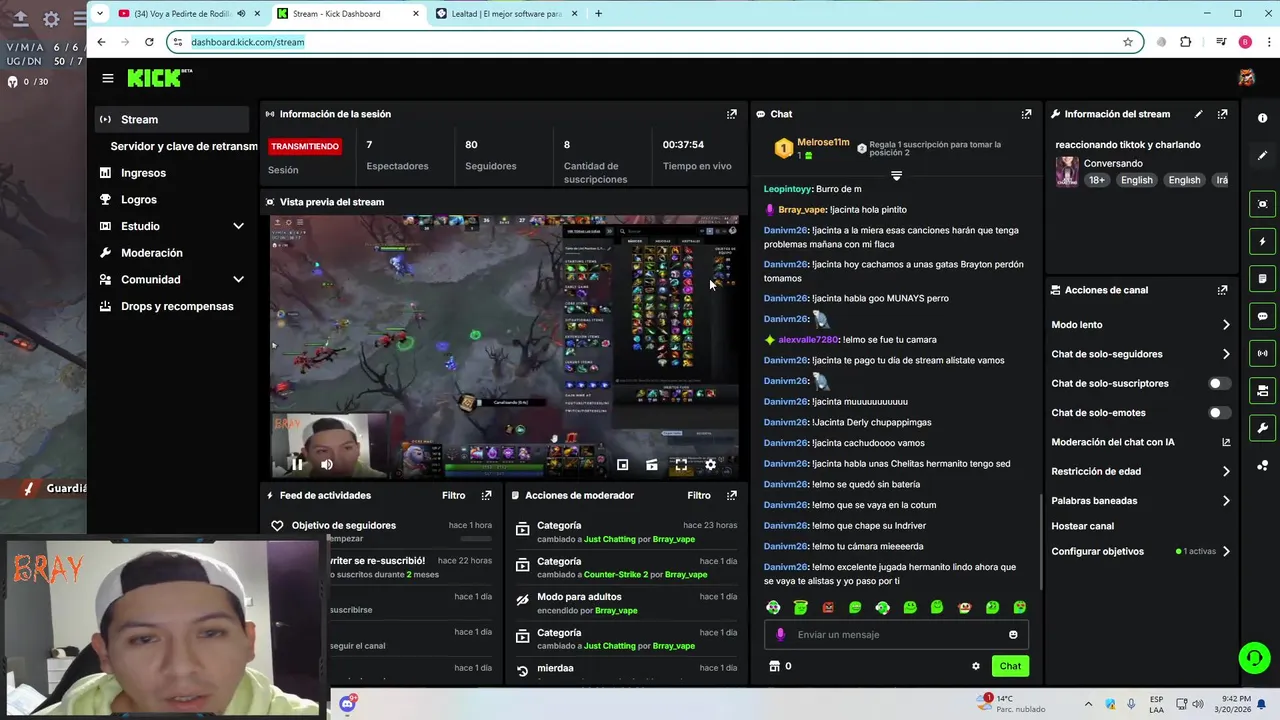Viewport: 1280px width, 720px height.
Task: Select the red angry emote in the chat emote row
Action: [828, 607]
